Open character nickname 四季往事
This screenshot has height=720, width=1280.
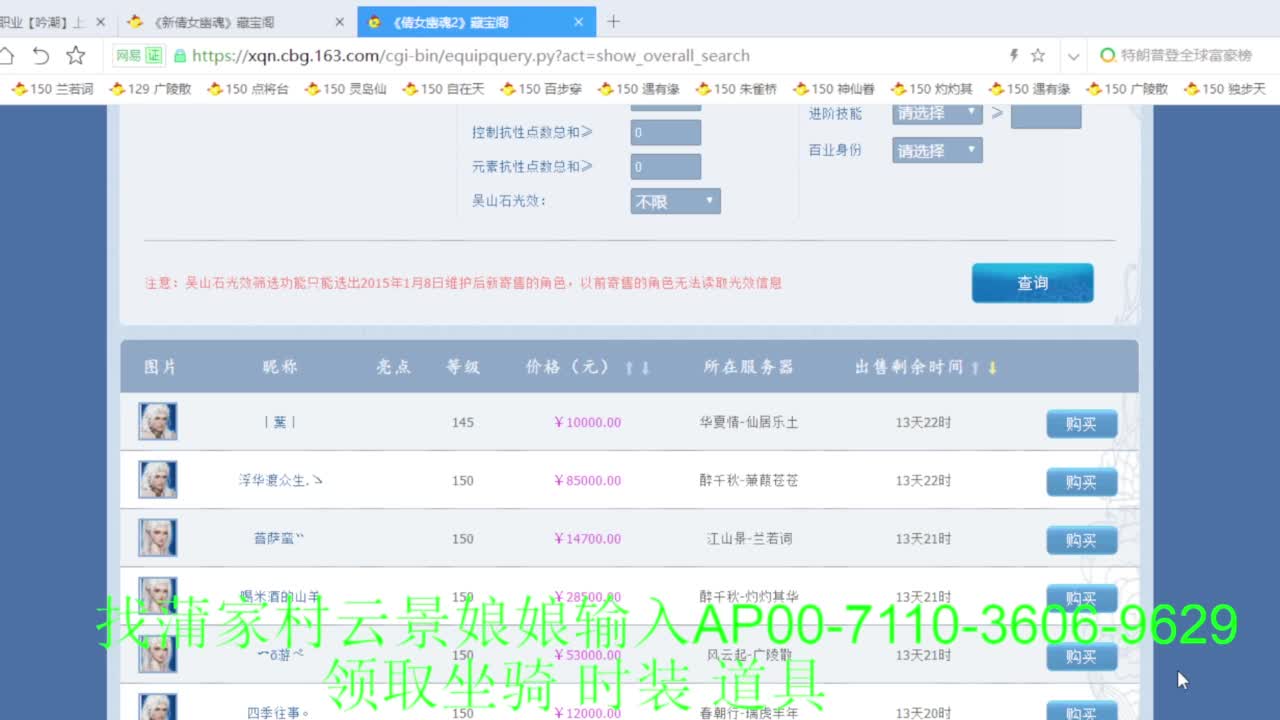[278, 713]
